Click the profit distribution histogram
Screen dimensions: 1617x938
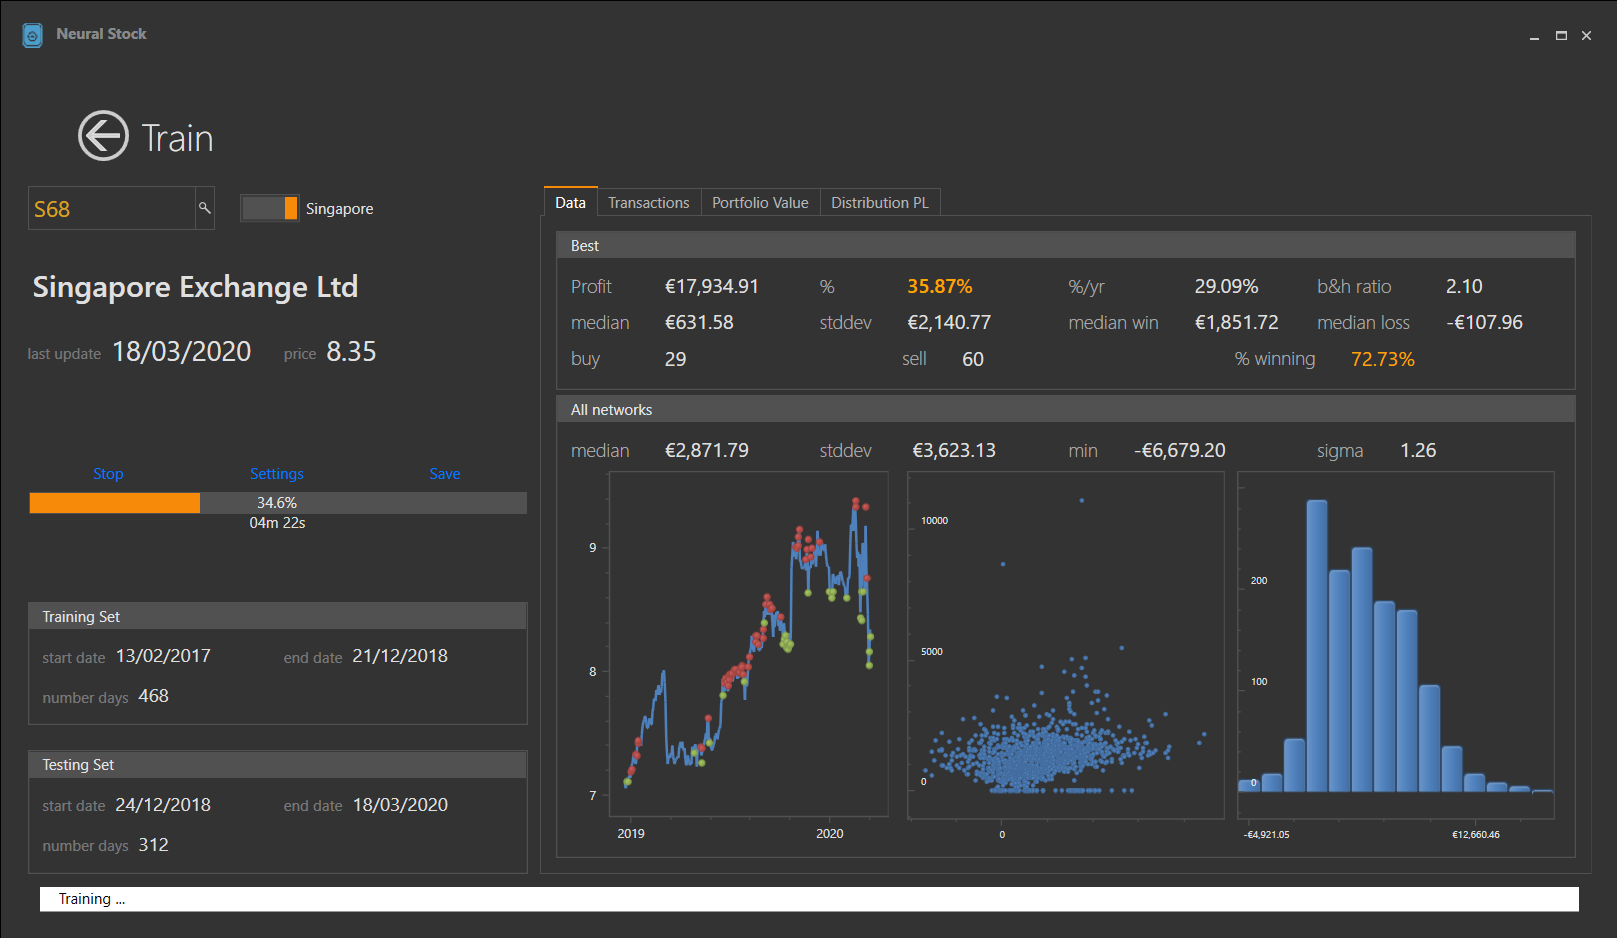[x=1396, y=645]
